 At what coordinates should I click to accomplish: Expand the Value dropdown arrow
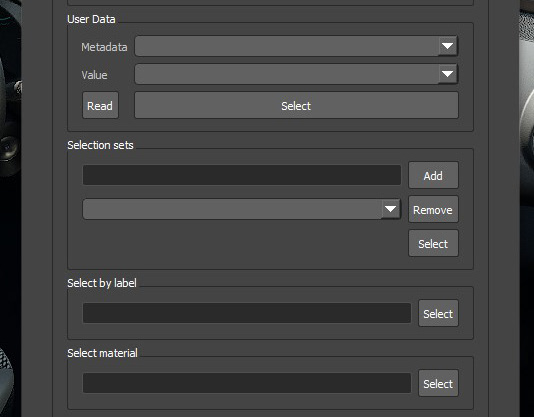coord(447,74)
